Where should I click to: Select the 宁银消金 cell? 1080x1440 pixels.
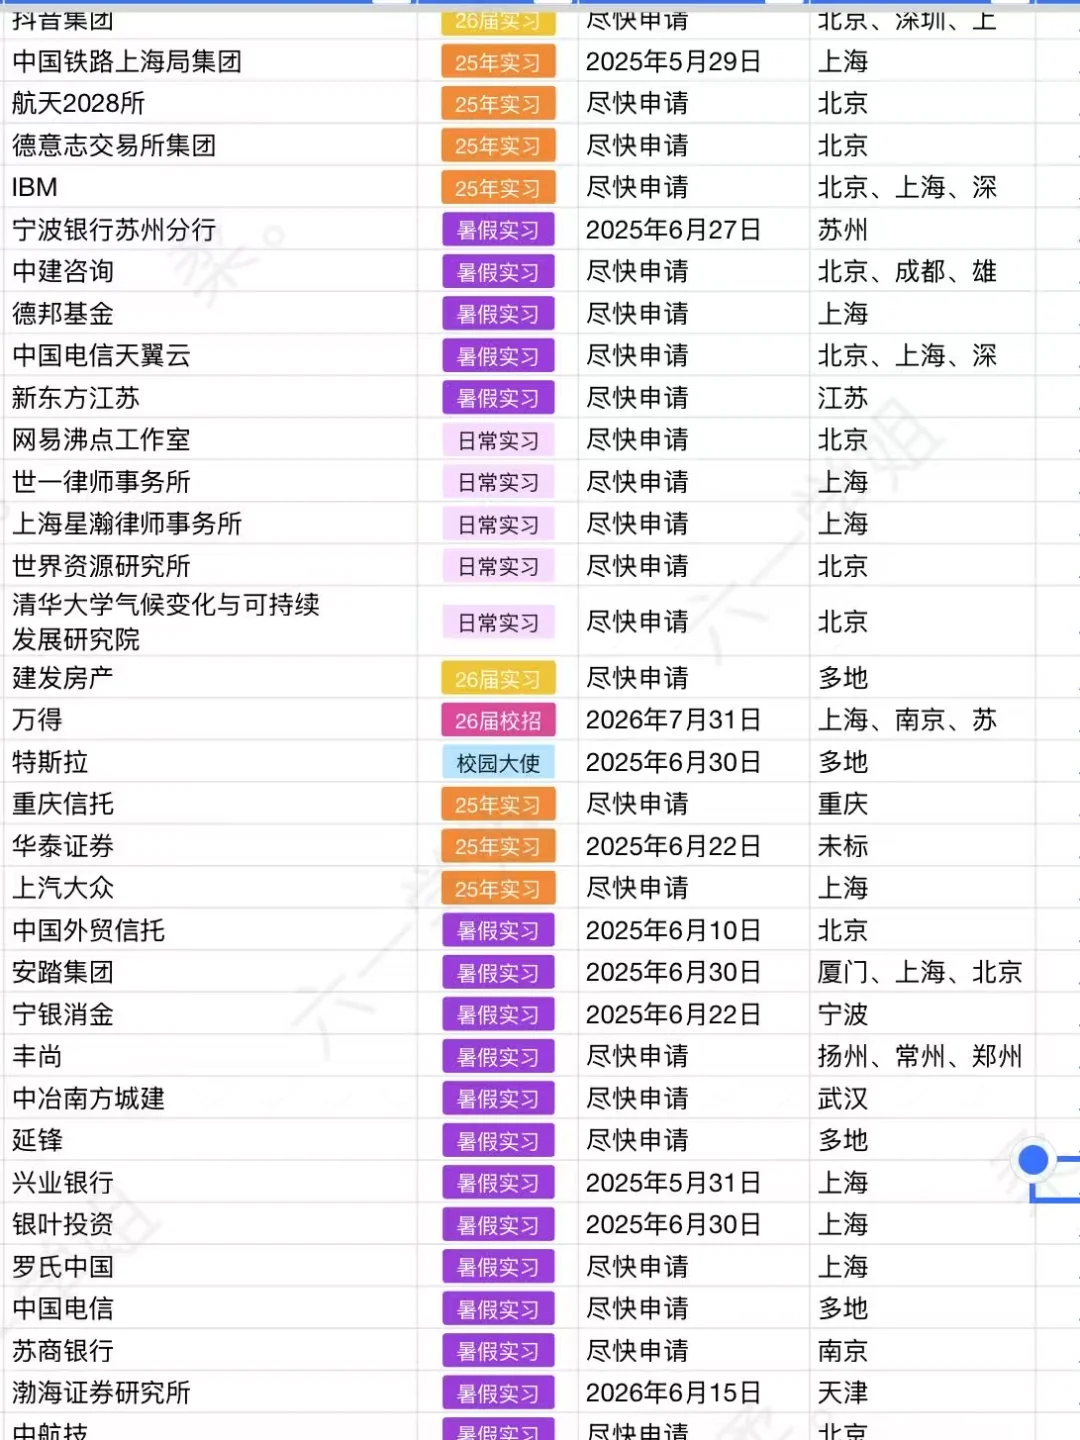pyautogui.click(x=210, y=1014)
